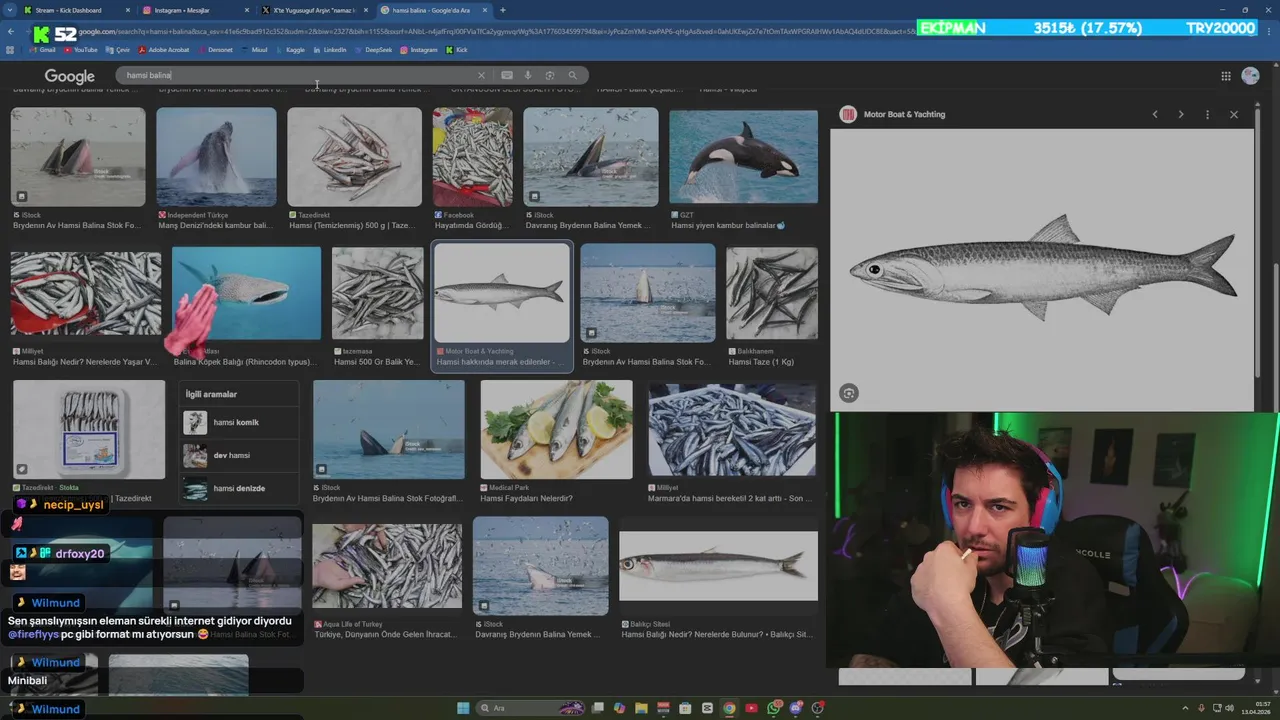Open the tab search dropdown arrow
Image resolution: width=1280 pixels, height=720 pixels.
coord(11,10)
